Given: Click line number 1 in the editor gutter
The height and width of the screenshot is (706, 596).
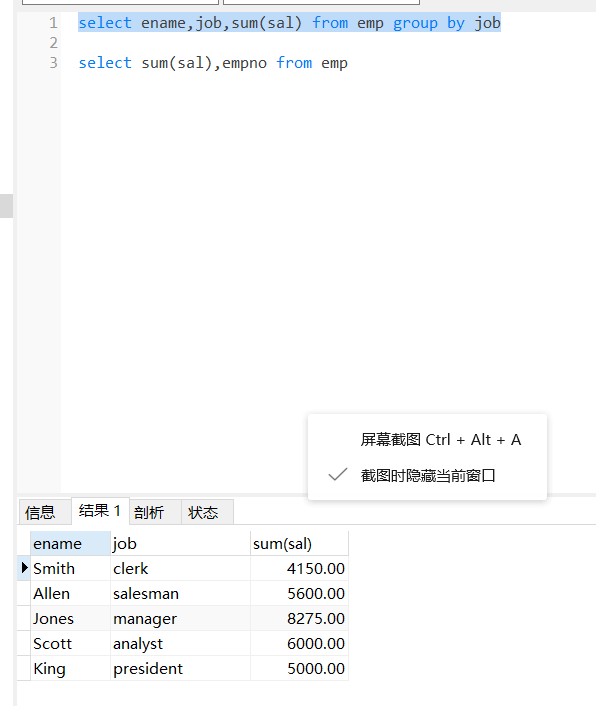Looking at the screenshot, I should coord(54,23).
